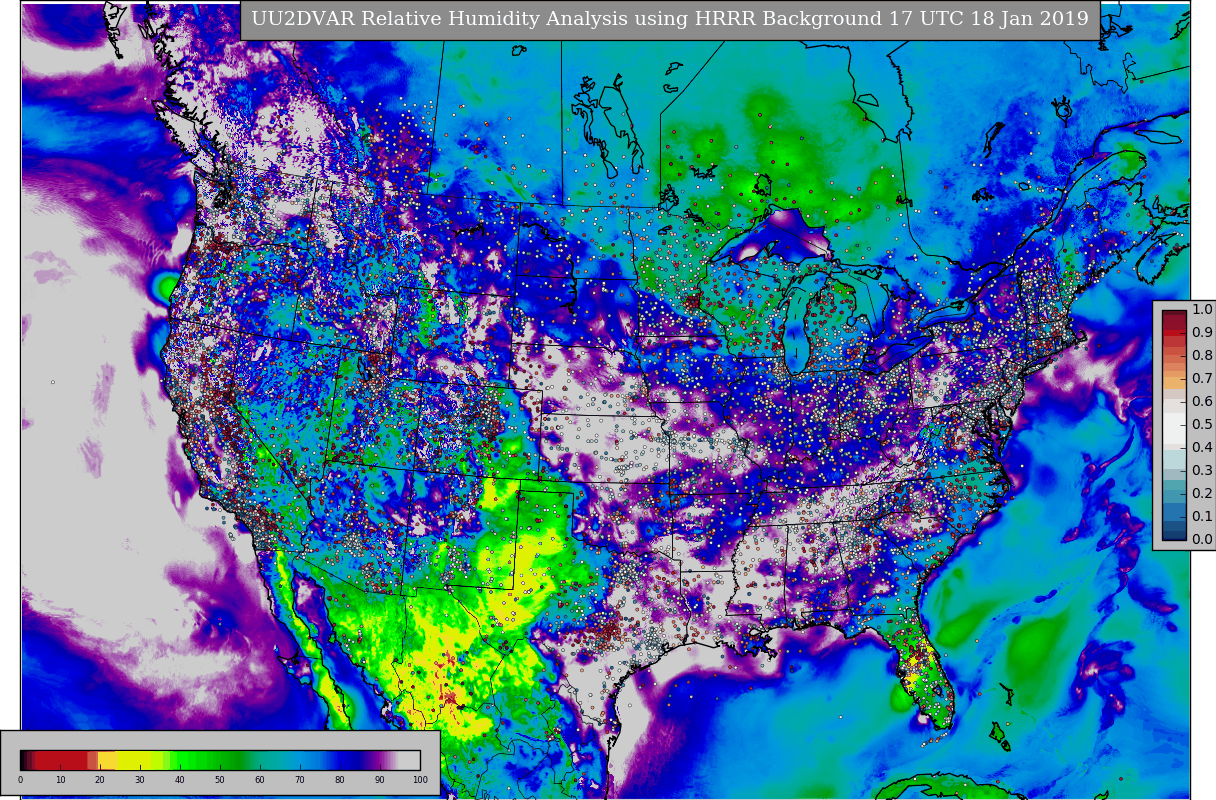
Task: Click the '0.5' label on right colorbar
Action: [x=1202, y=425]
